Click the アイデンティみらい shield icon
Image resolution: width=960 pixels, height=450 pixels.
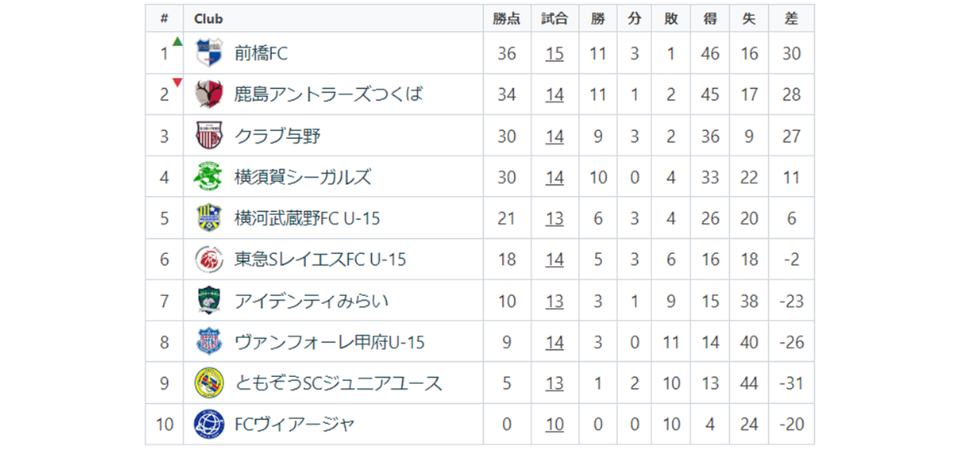point(208,300)
